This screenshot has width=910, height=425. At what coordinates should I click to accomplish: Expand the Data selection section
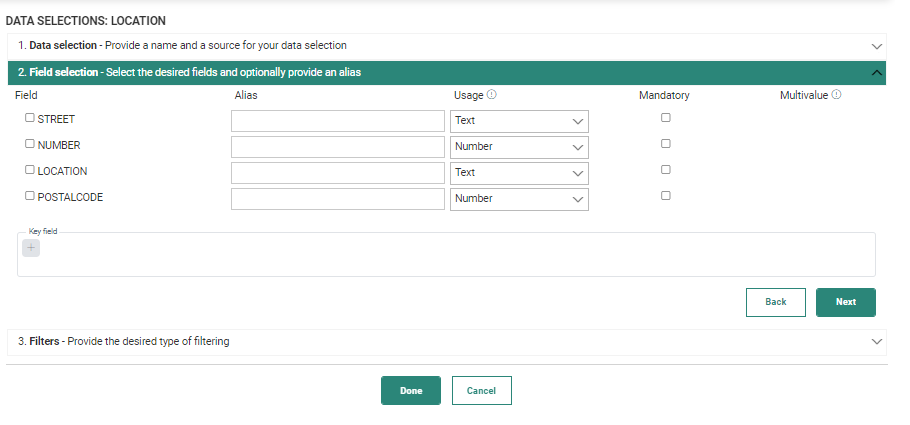pyautogui.click(x=877, y=46)
